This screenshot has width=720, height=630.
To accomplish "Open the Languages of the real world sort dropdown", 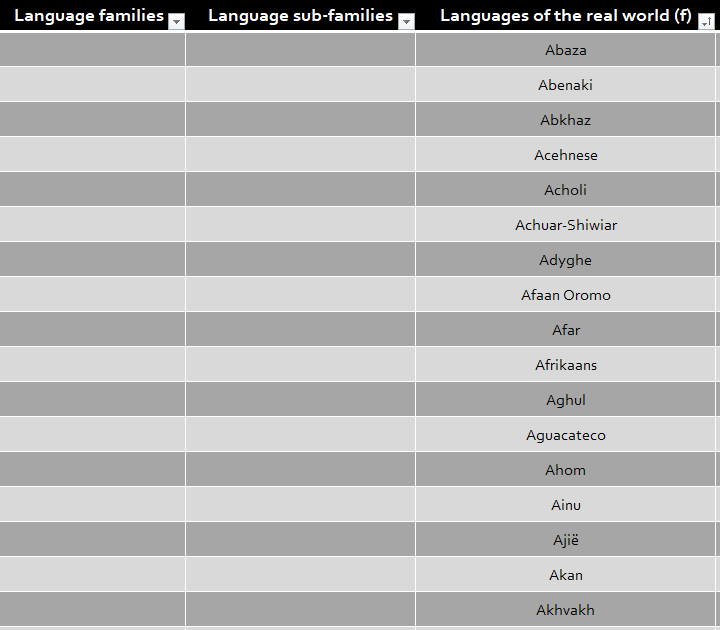I will coord(706,21).
